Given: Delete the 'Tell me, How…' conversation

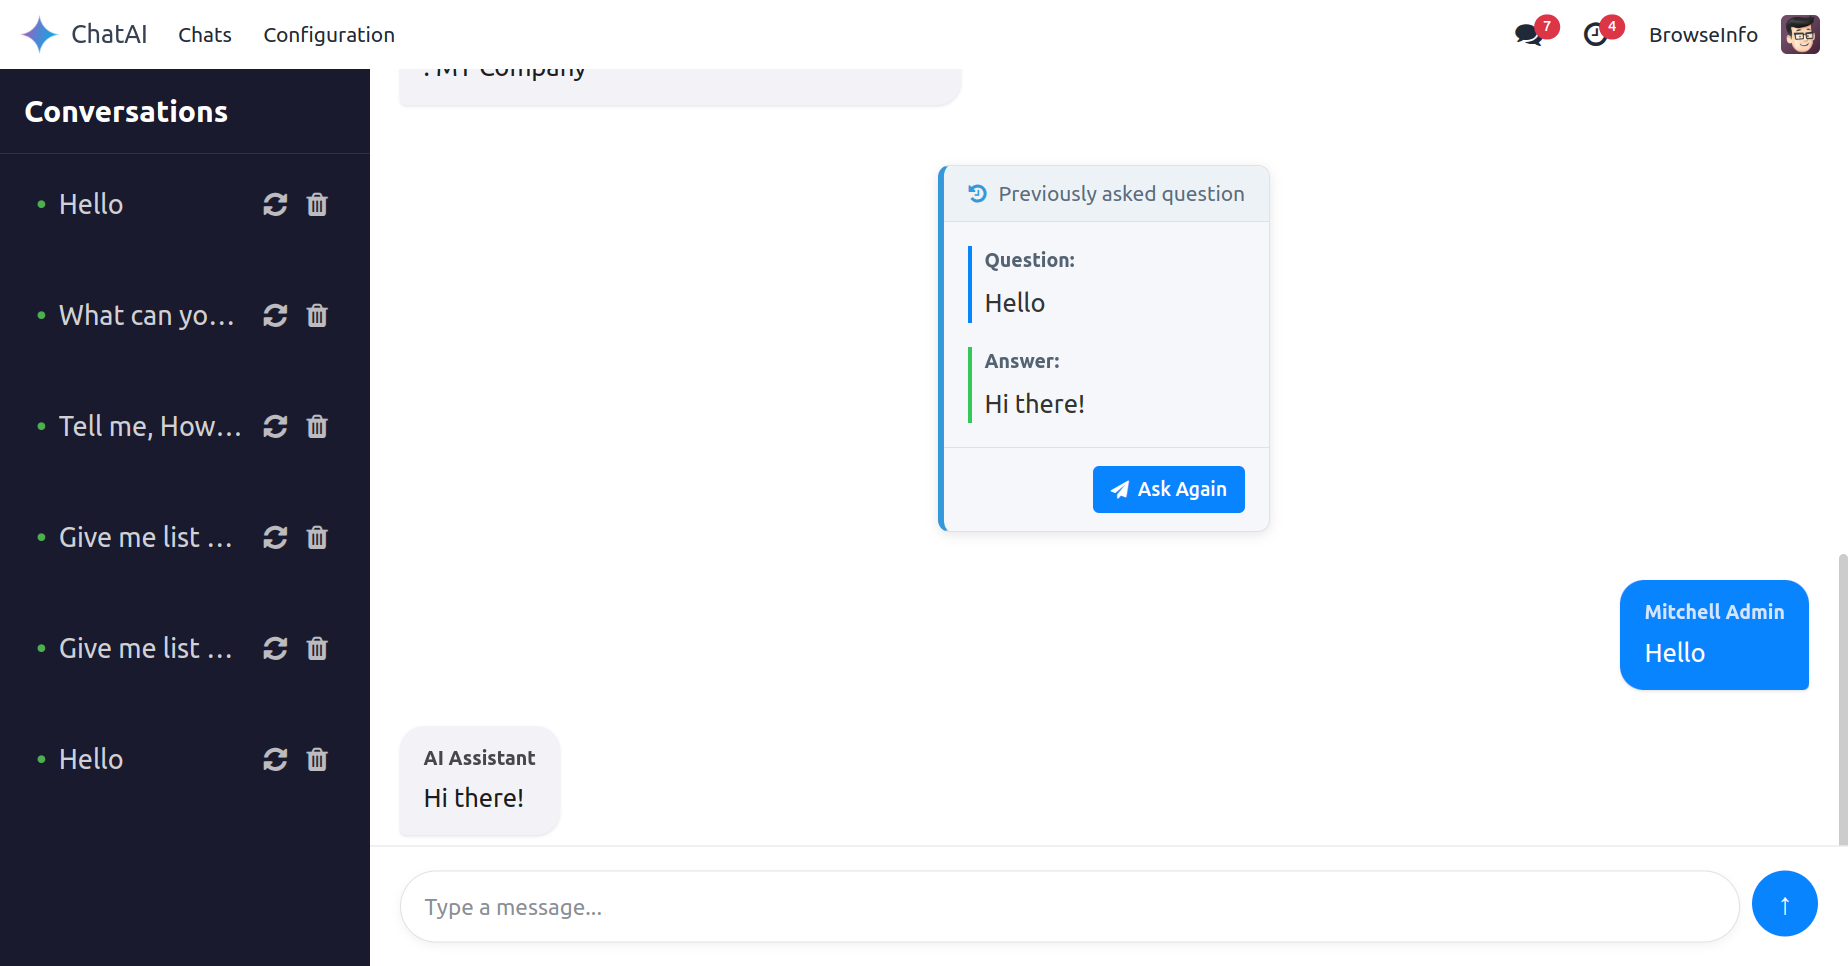Looking at the screenshot, I should [x=317, y=427].
